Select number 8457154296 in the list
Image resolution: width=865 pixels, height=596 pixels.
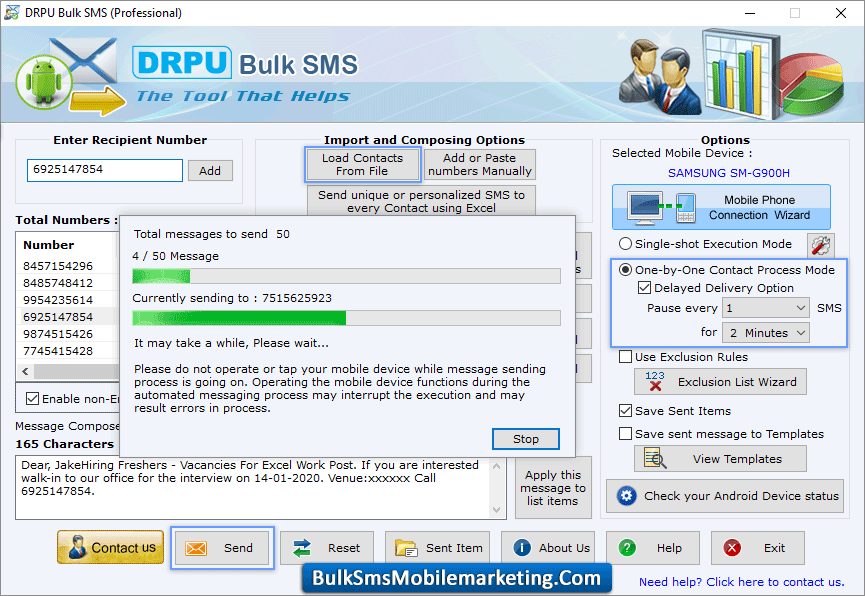(58, 266)
